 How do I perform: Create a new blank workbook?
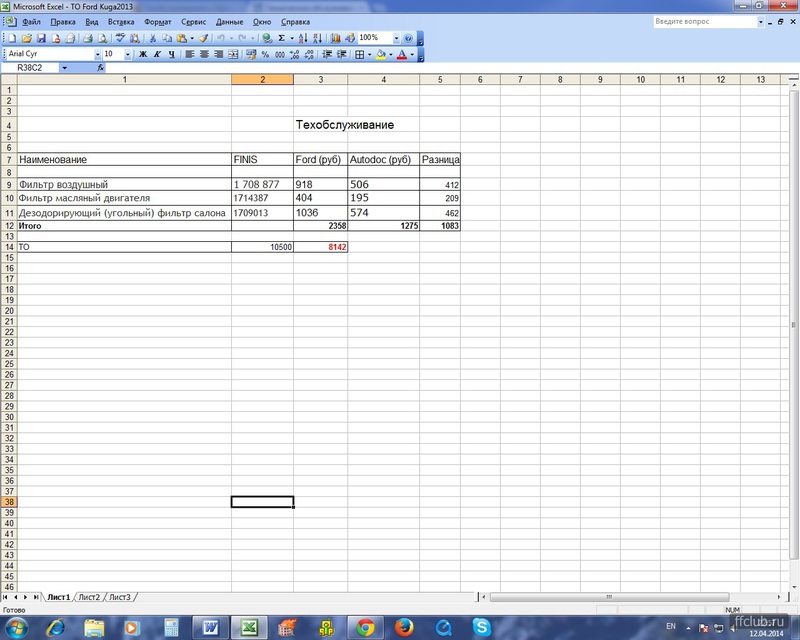pos(12,38)
